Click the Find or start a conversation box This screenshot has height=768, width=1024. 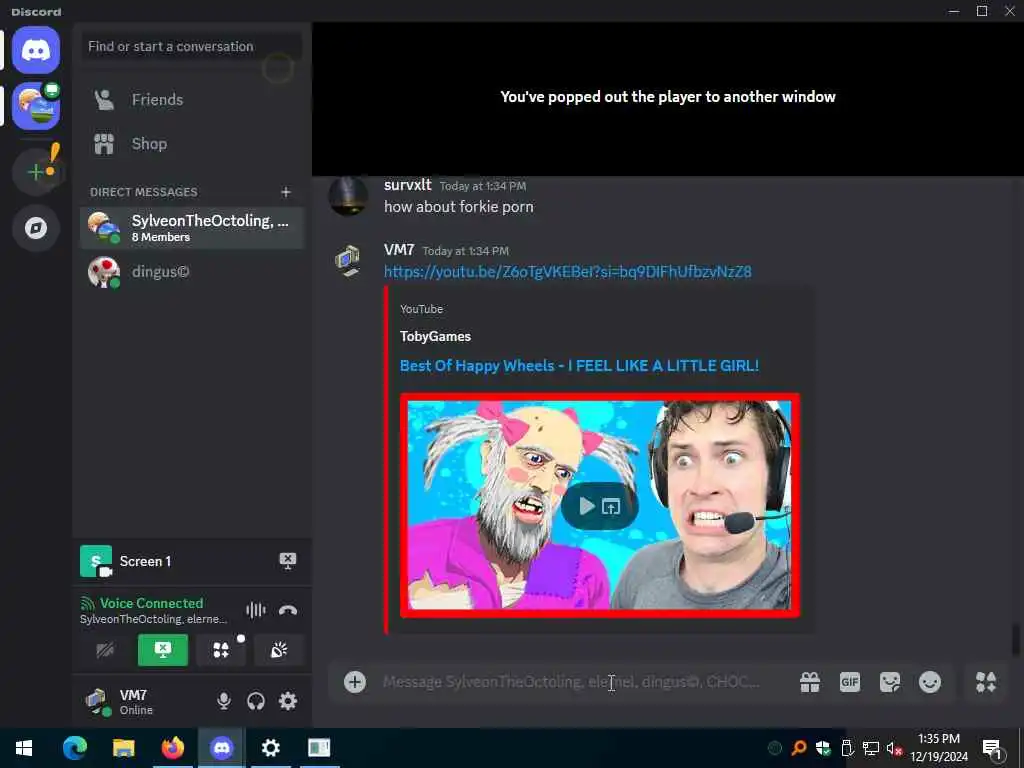tap(191, 46)
